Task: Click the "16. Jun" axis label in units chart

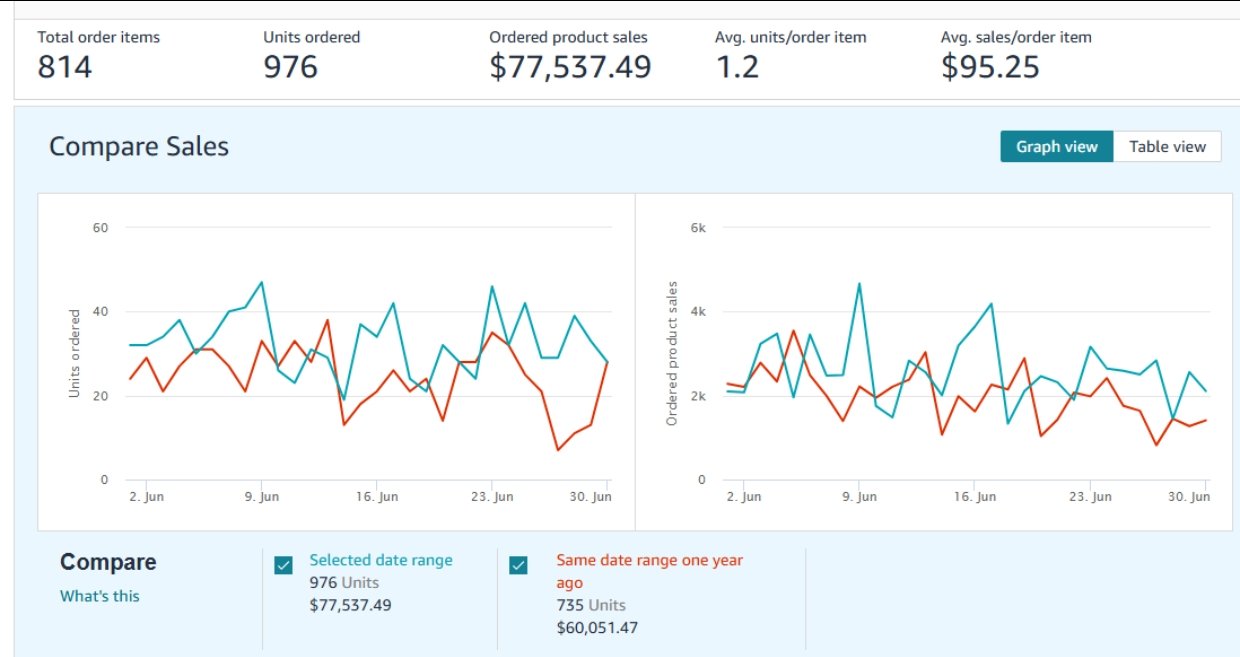Action: click(376, 497)
